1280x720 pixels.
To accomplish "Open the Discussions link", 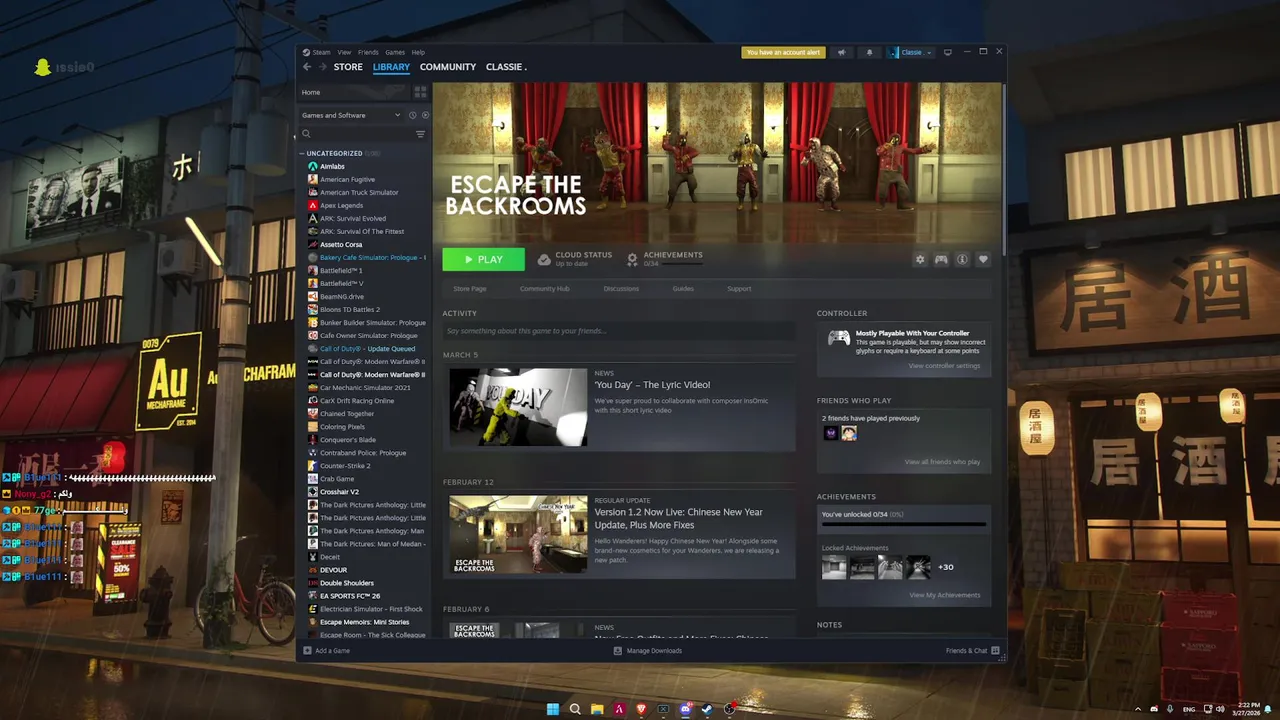I will (621, 289).
